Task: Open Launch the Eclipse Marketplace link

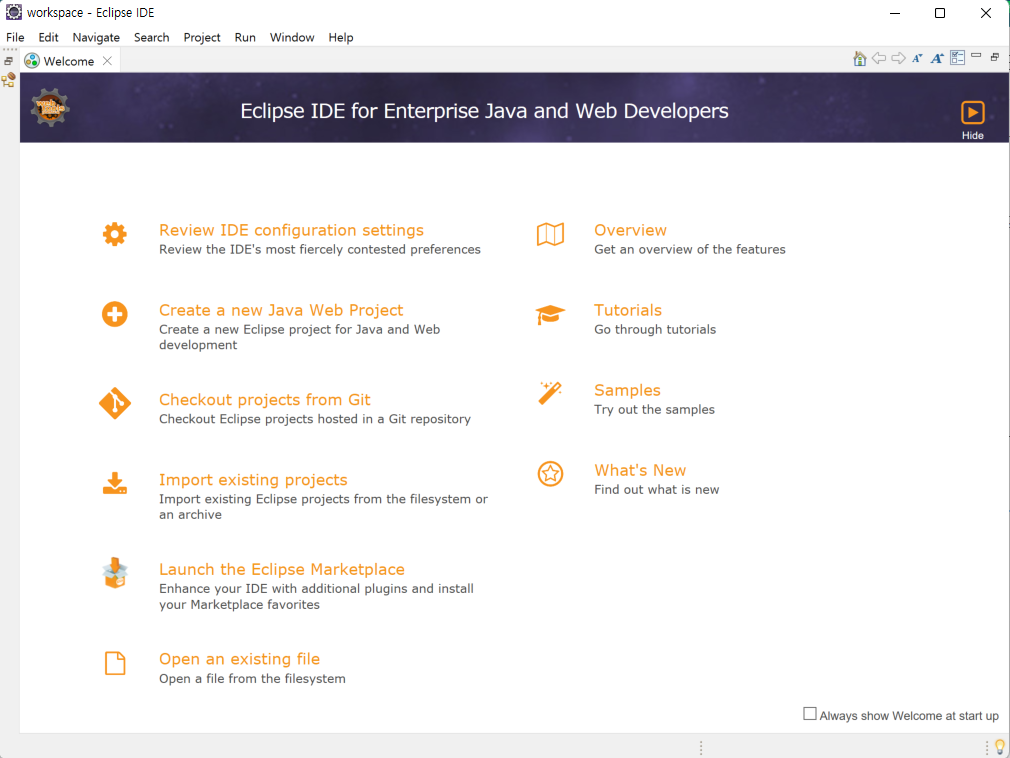Action: 281,569
